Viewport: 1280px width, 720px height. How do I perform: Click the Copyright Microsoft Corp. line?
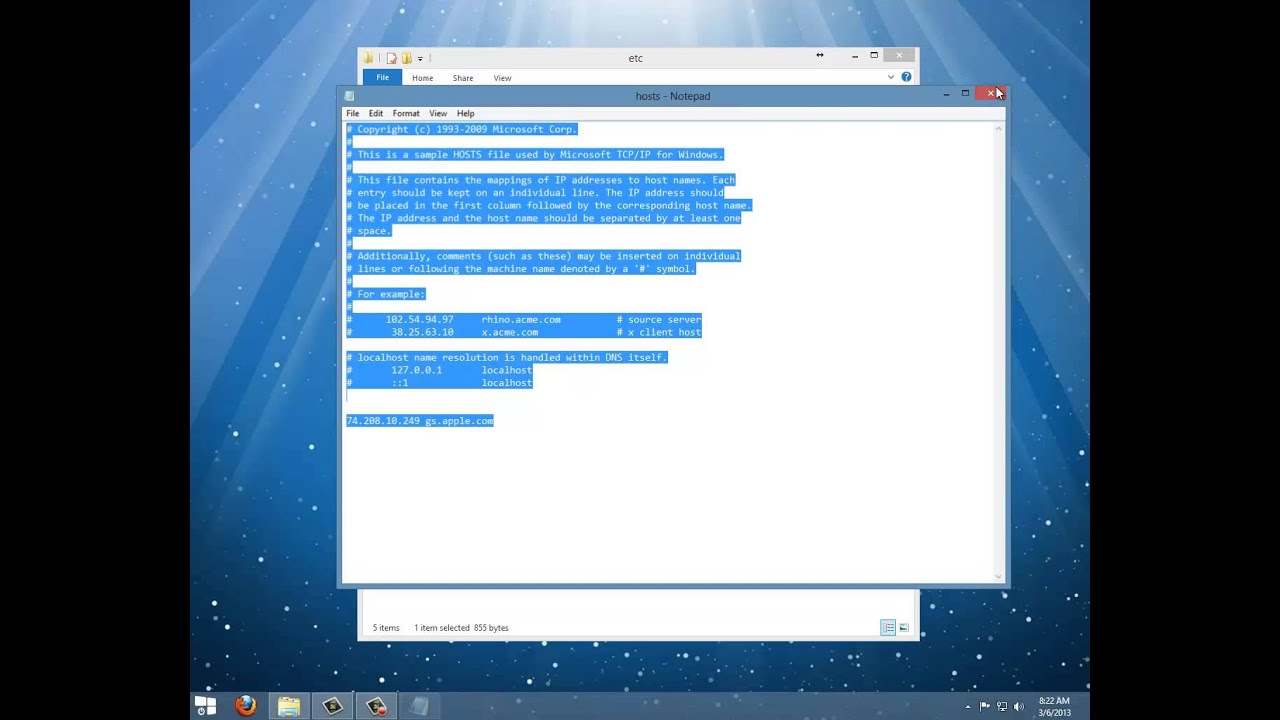click(x=462, y=129)
